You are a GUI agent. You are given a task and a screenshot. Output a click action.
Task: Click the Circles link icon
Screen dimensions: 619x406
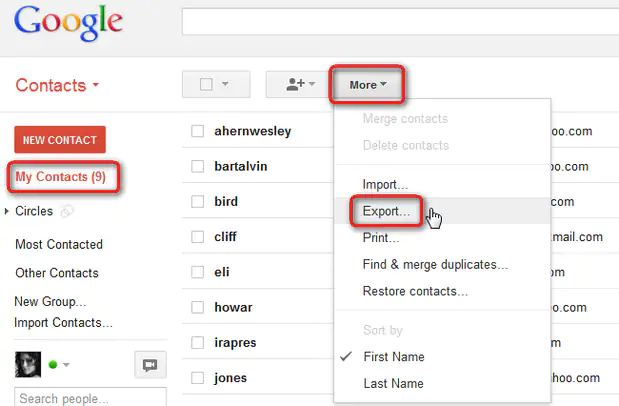(x=68, y=212)
